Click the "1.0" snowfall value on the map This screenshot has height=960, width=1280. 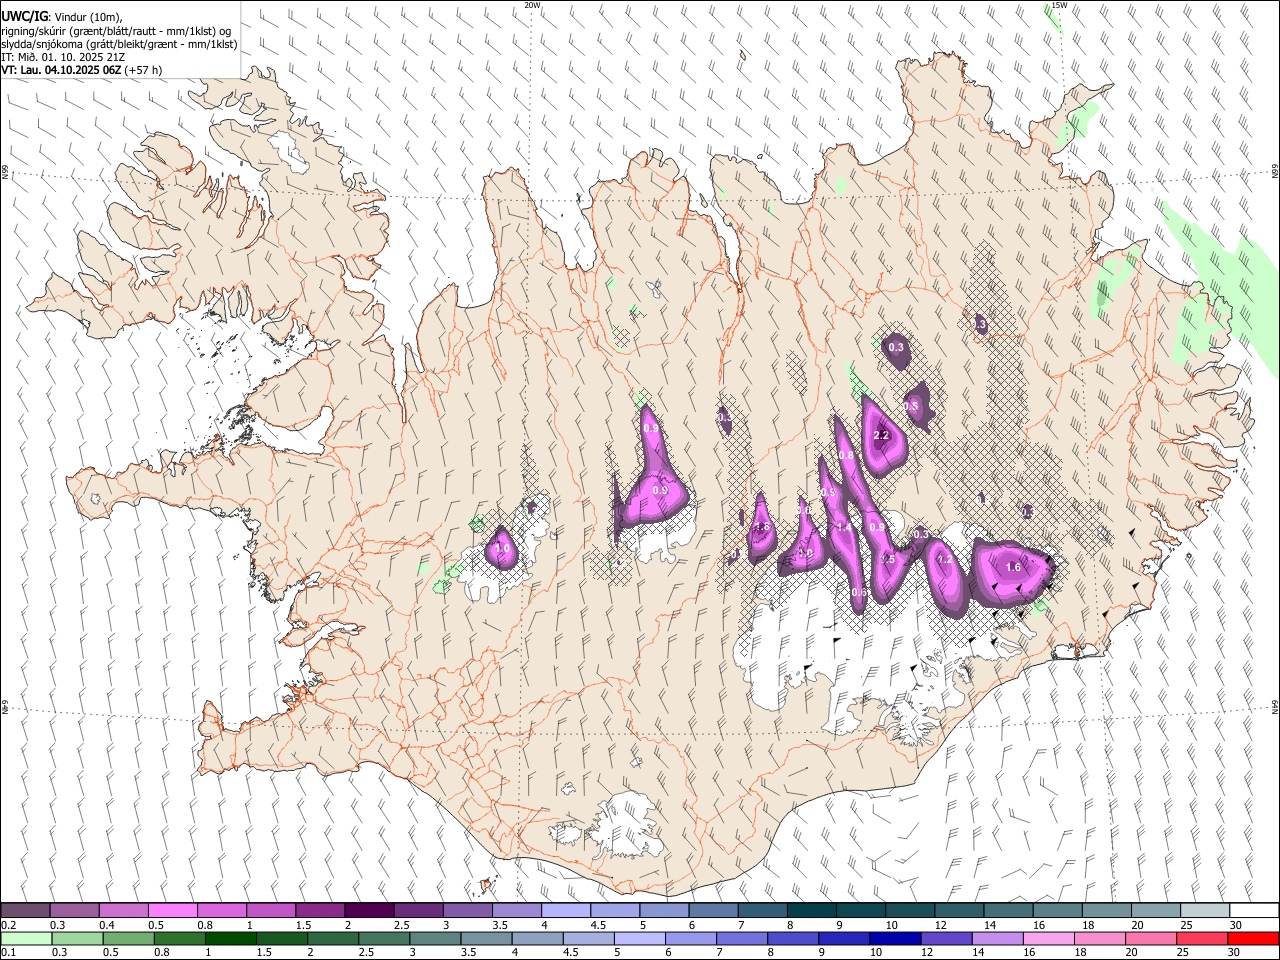click(x=502, y=548)
